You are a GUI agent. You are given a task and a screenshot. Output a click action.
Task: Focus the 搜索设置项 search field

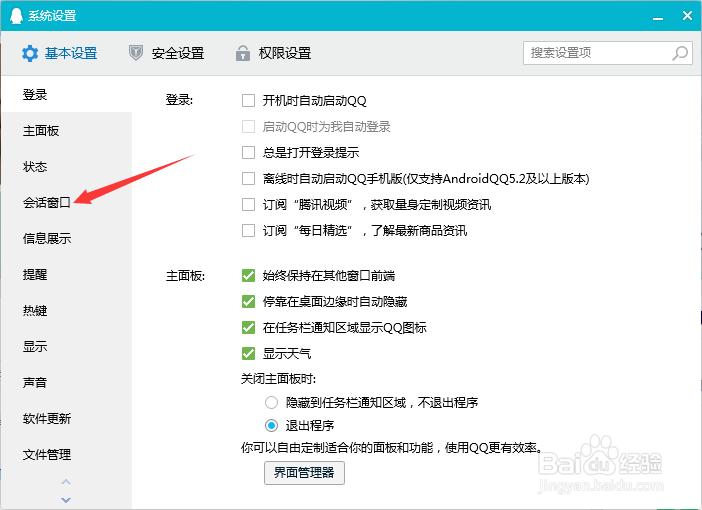[x=608, y=53]
